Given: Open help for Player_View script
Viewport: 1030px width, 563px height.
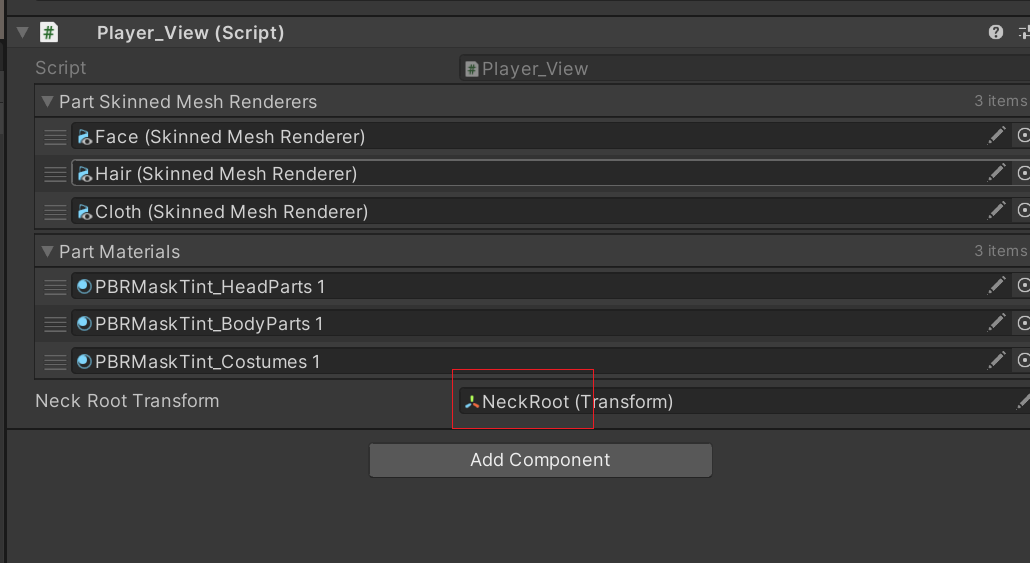Looking at the screenshot, I should (x=995, y=32).
